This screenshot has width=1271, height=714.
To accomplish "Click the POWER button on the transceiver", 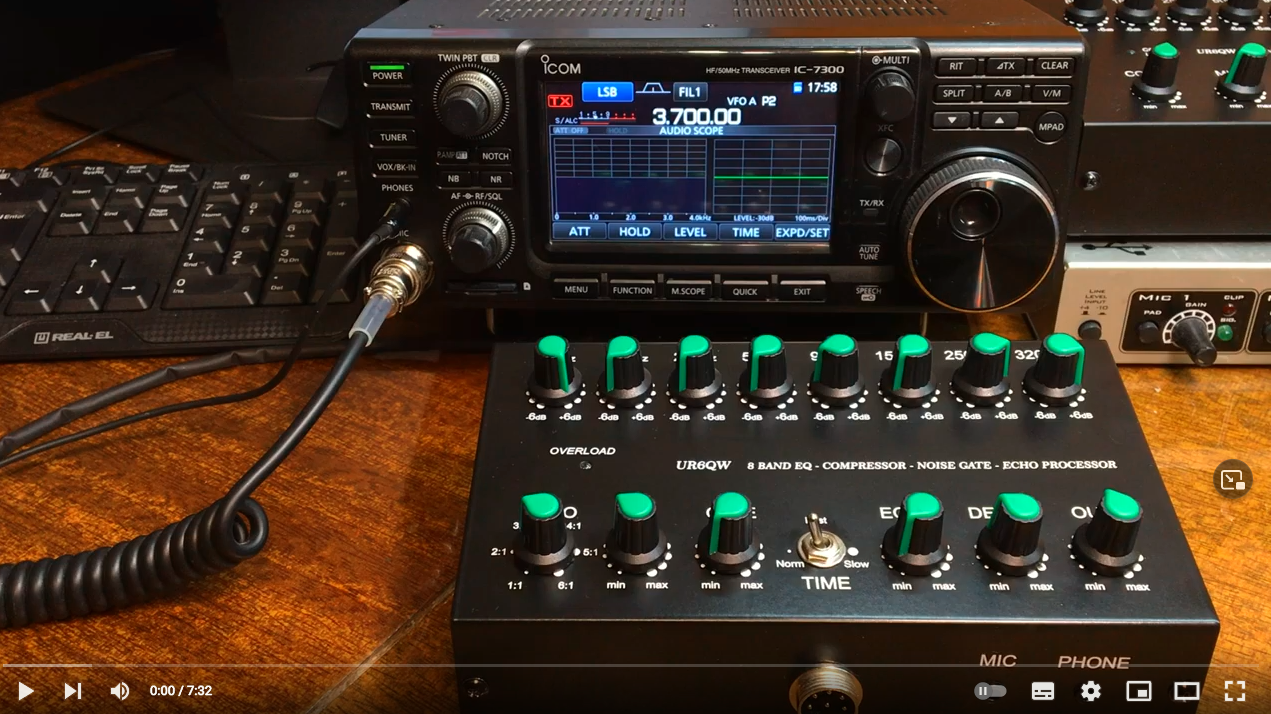I will pos(387,75).
